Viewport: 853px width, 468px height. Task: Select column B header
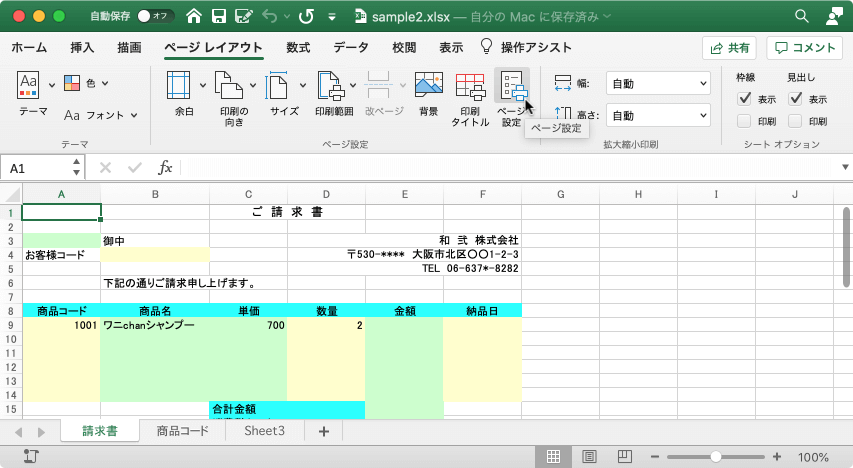[x=155, y=194]
